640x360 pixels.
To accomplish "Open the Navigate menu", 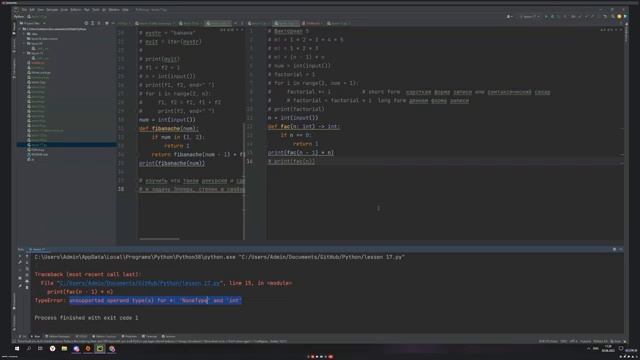I will click(x=52, y=10).
